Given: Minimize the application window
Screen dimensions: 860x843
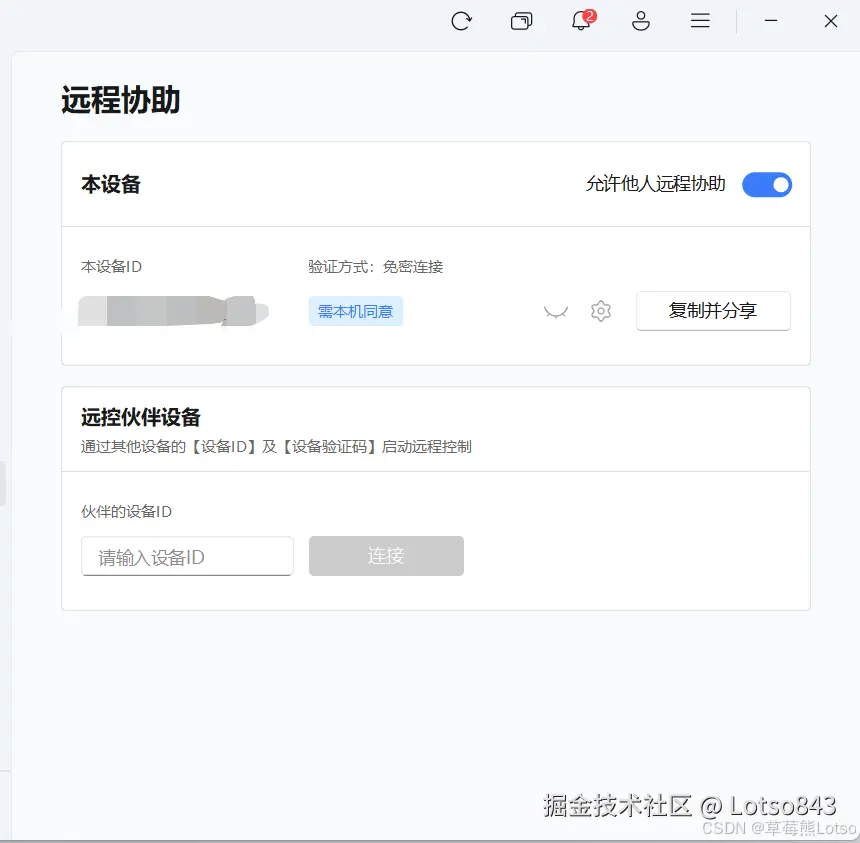Looking at the screenshot, I should pyautogui.click(x=771, y=20).
